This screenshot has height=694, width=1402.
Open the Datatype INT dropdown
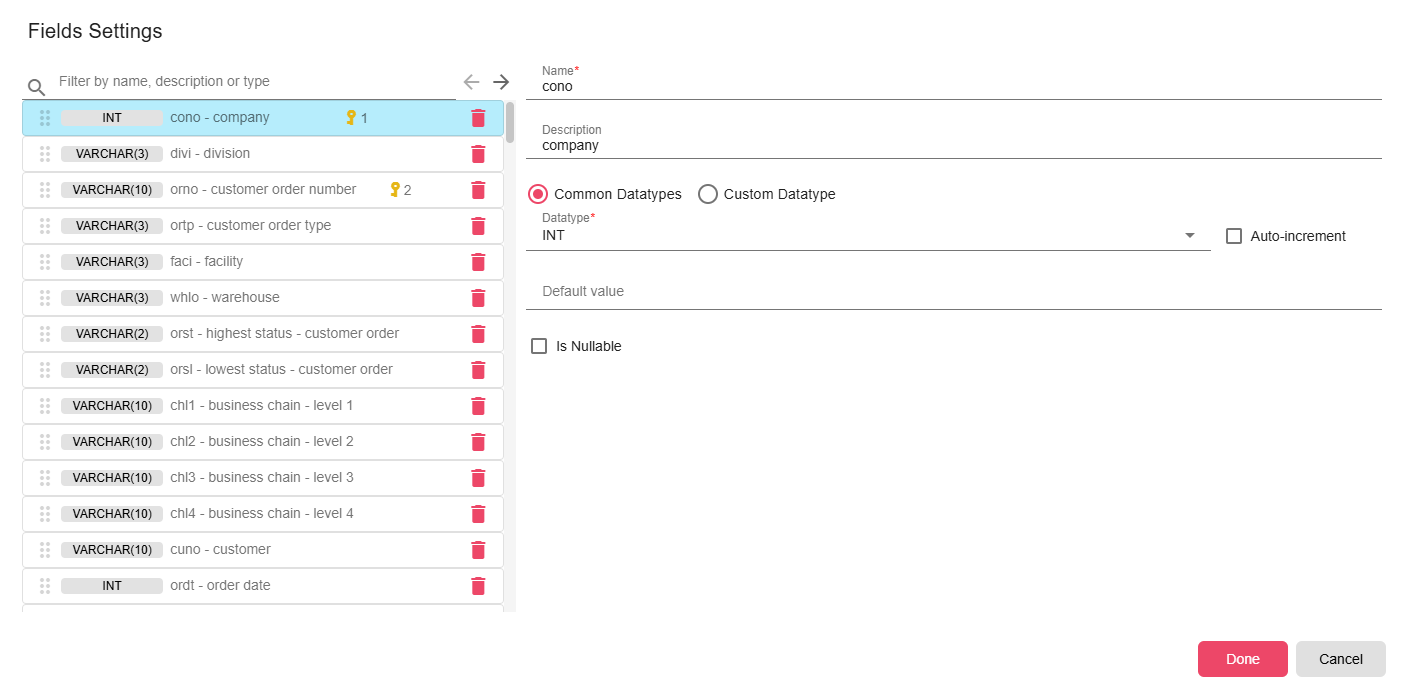point(868,235)
